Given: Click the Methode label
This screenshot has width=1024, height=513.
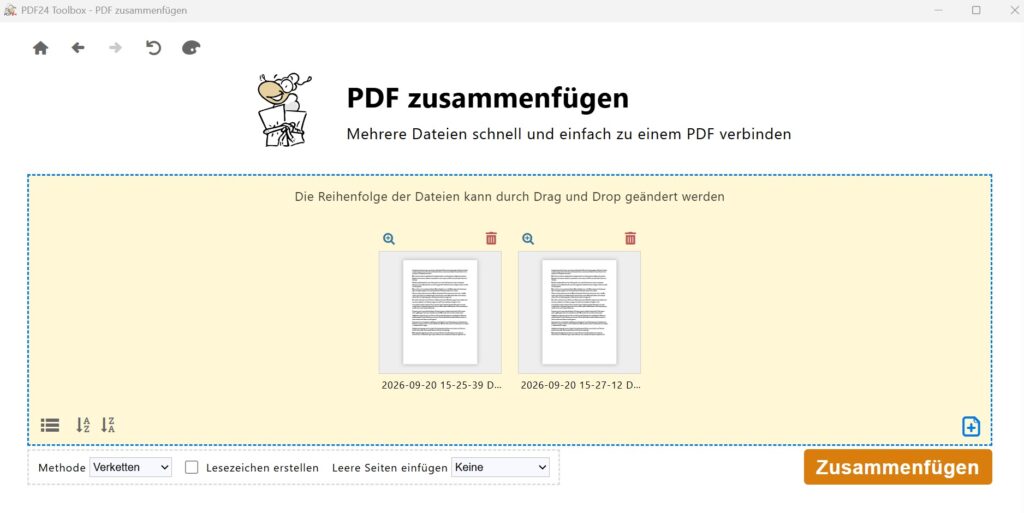Looking at the screenshot, I should (62, 468).
